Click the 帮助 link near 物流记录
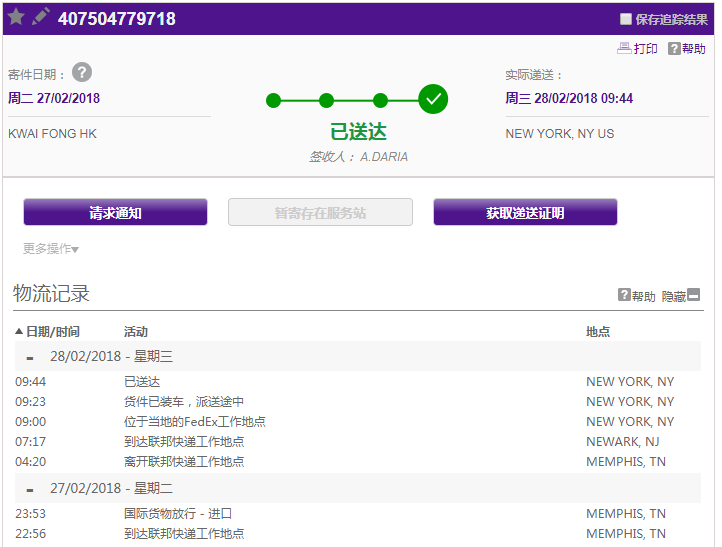Viewport: 722px width, 547px height. click(x=643, y=296)
